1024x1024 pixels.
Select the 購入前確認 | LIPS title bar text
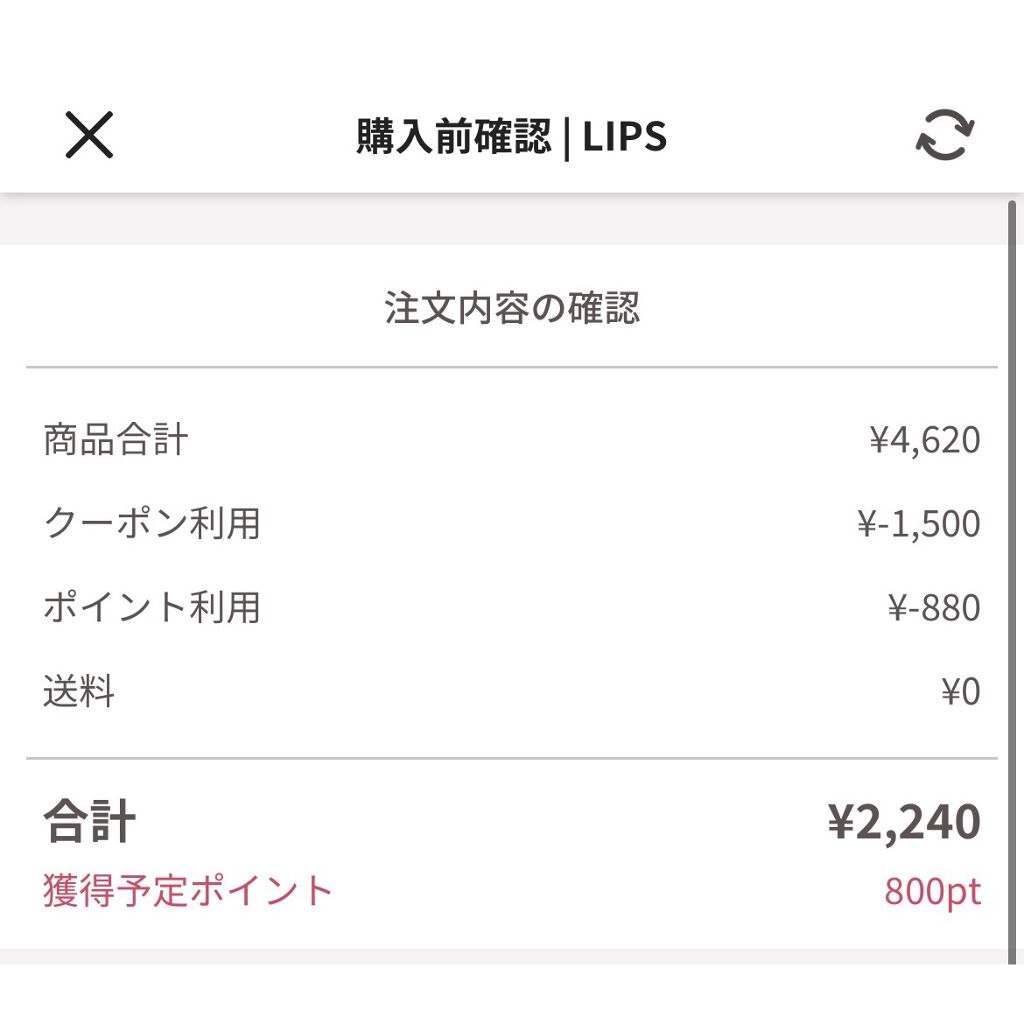click(510, 136)
